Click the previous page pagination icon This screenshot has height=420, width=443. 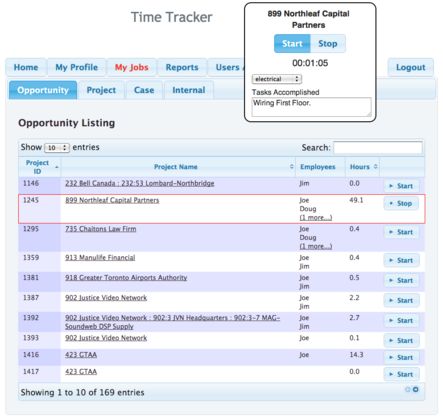click(407, 389)
